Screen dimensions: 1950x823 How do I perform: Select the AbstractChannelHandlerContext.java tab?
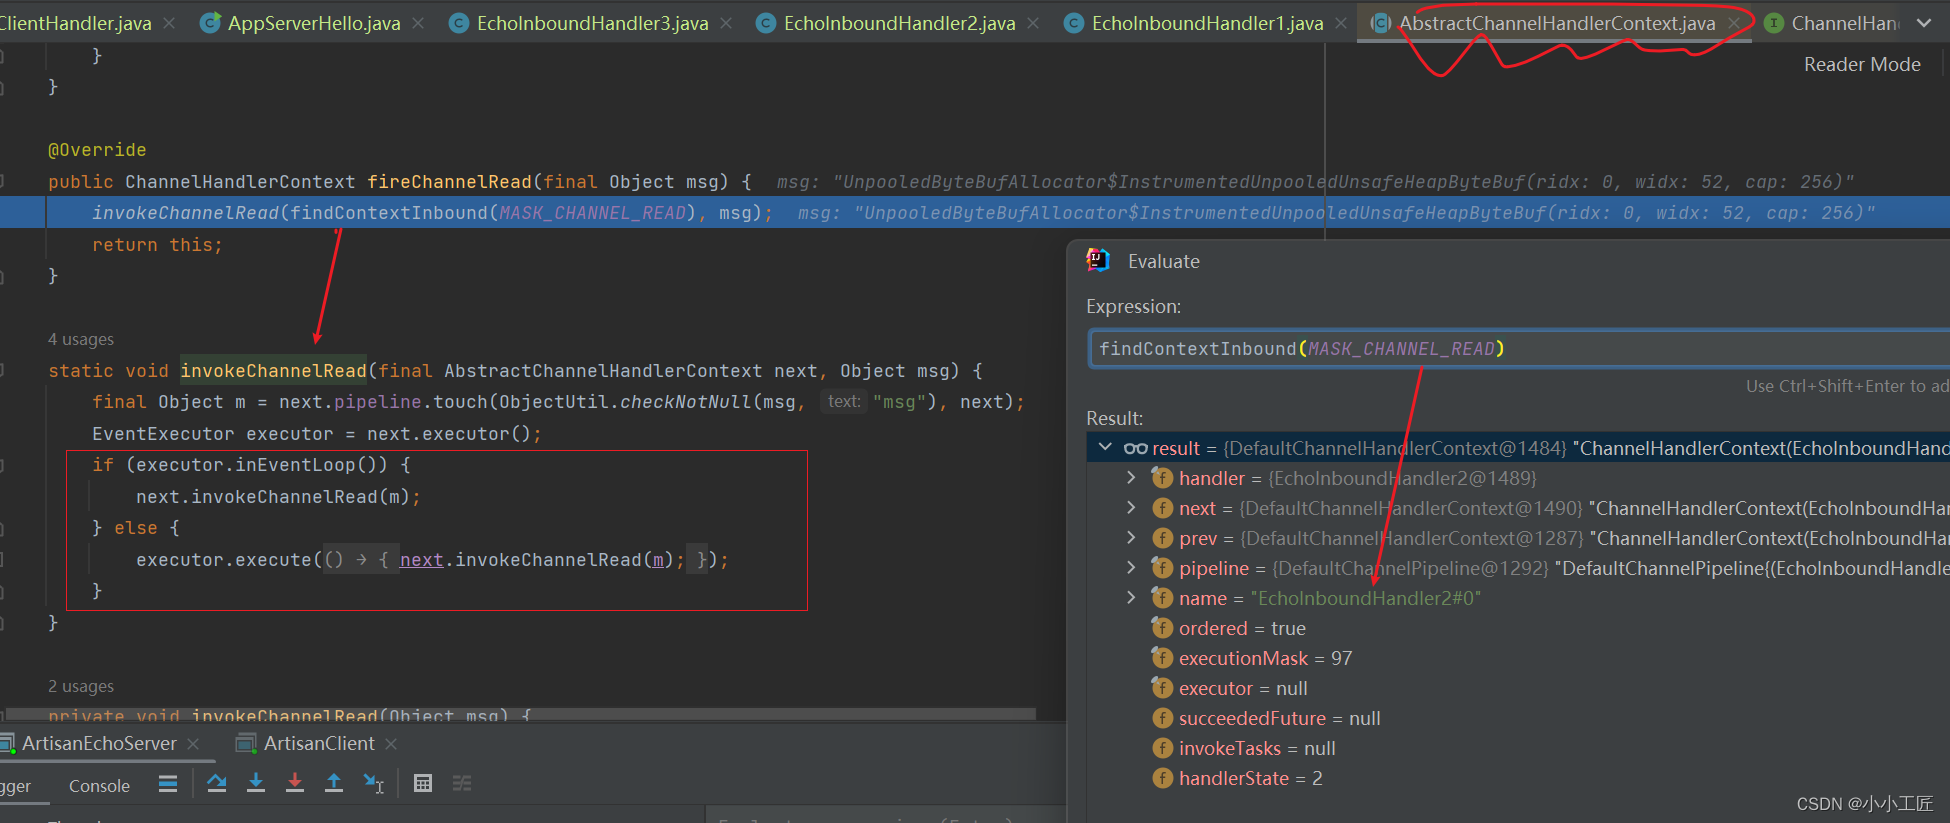click(x=1557, y=23)
